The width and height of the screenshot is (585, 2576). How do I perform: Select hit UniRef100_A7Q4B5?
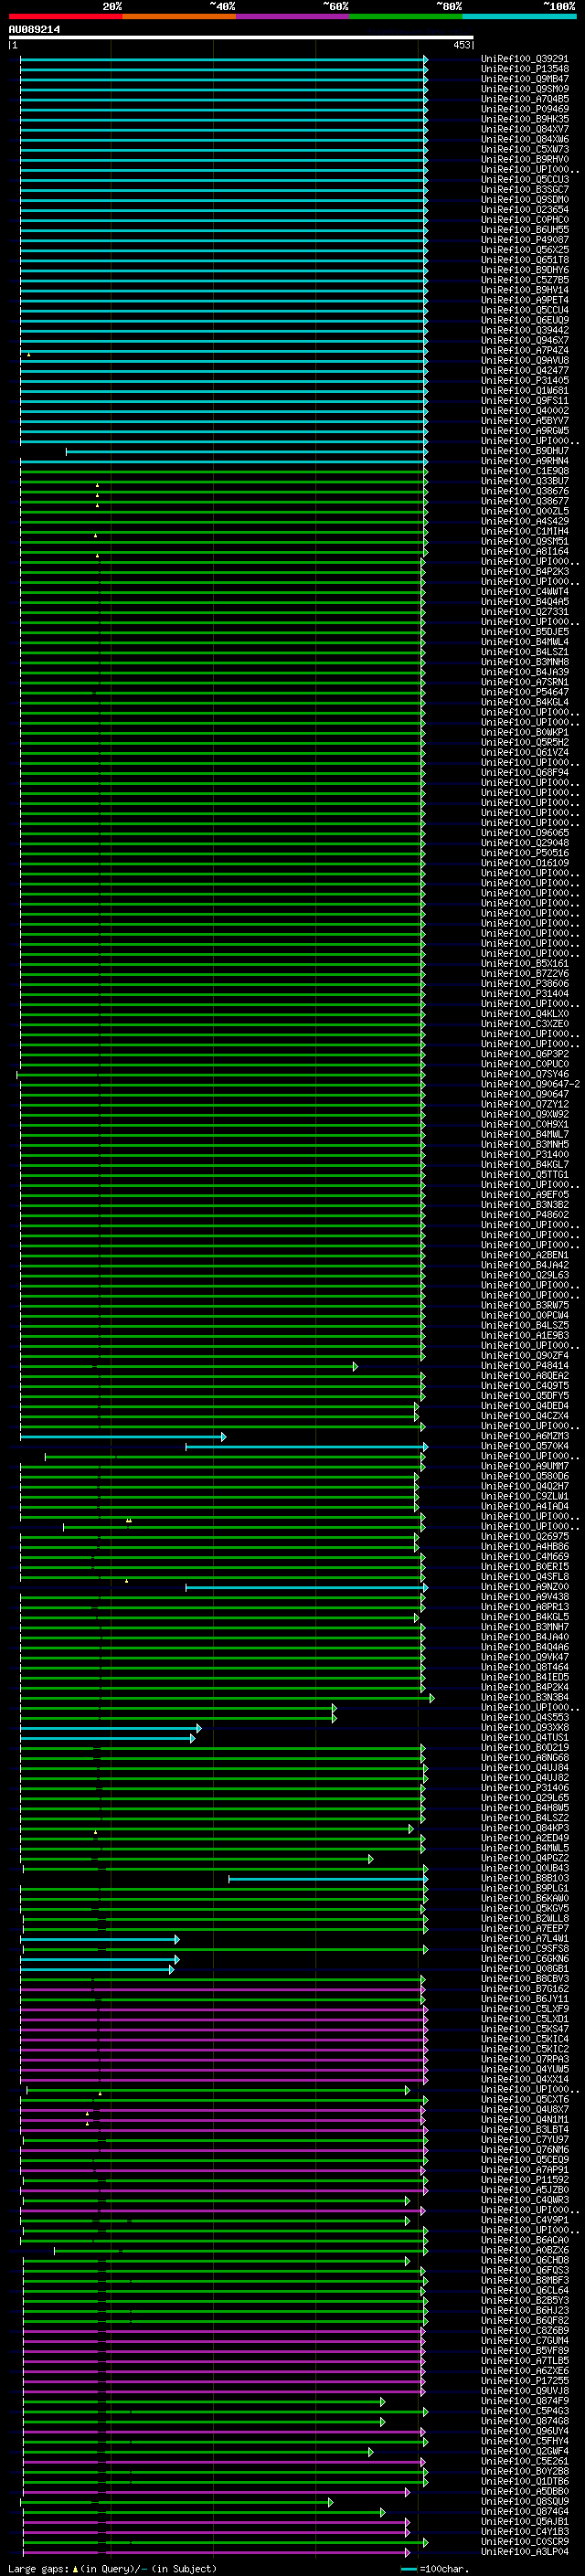[x=525, y=99]
